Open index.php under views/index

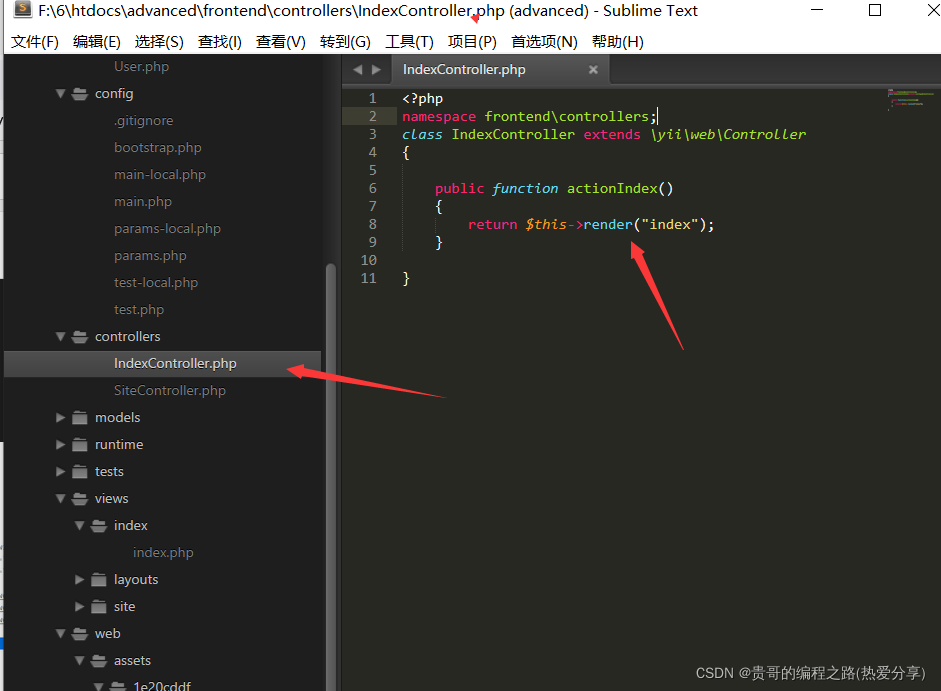[163, 553]
